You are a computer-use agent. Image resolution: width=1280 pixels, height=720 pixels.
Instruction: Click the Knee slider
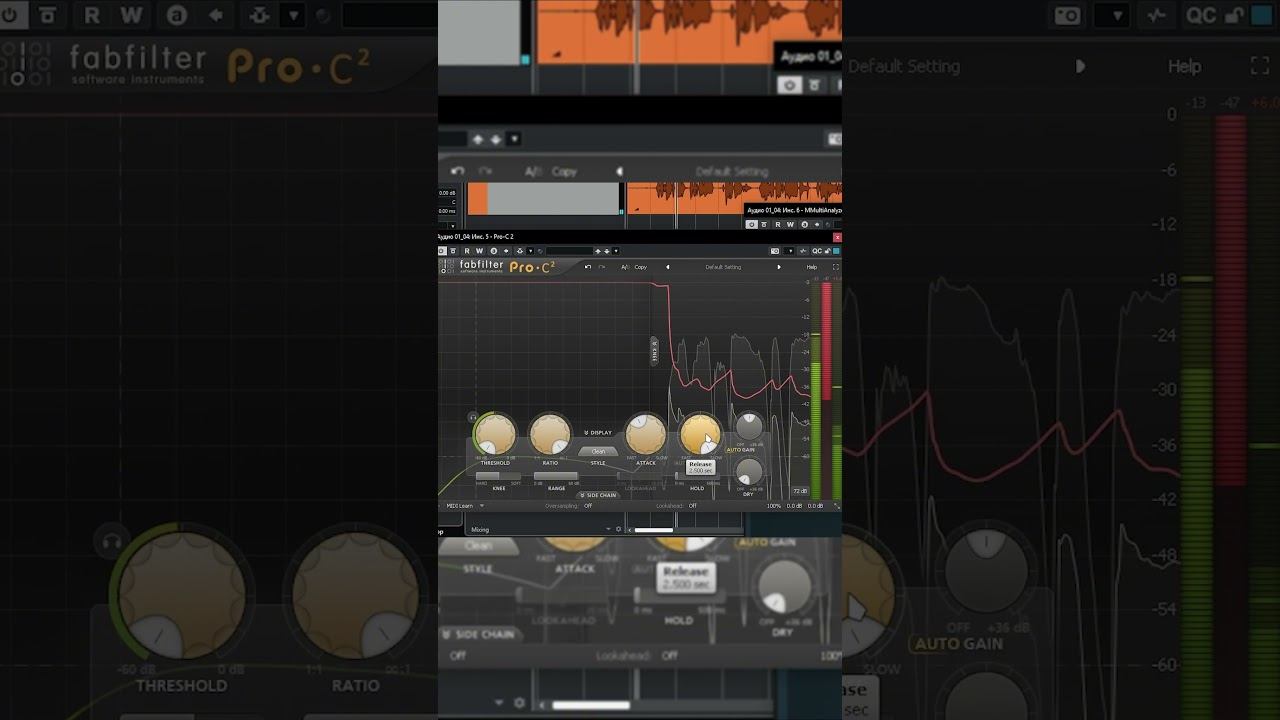(x=498, y=476)
